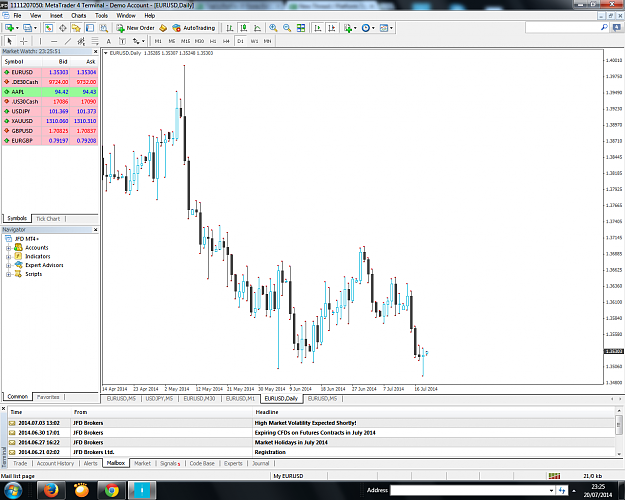The height and width of the screenshot is (500, 625).
Task: Toggle Chart Shift
Action: click(331, 28)
